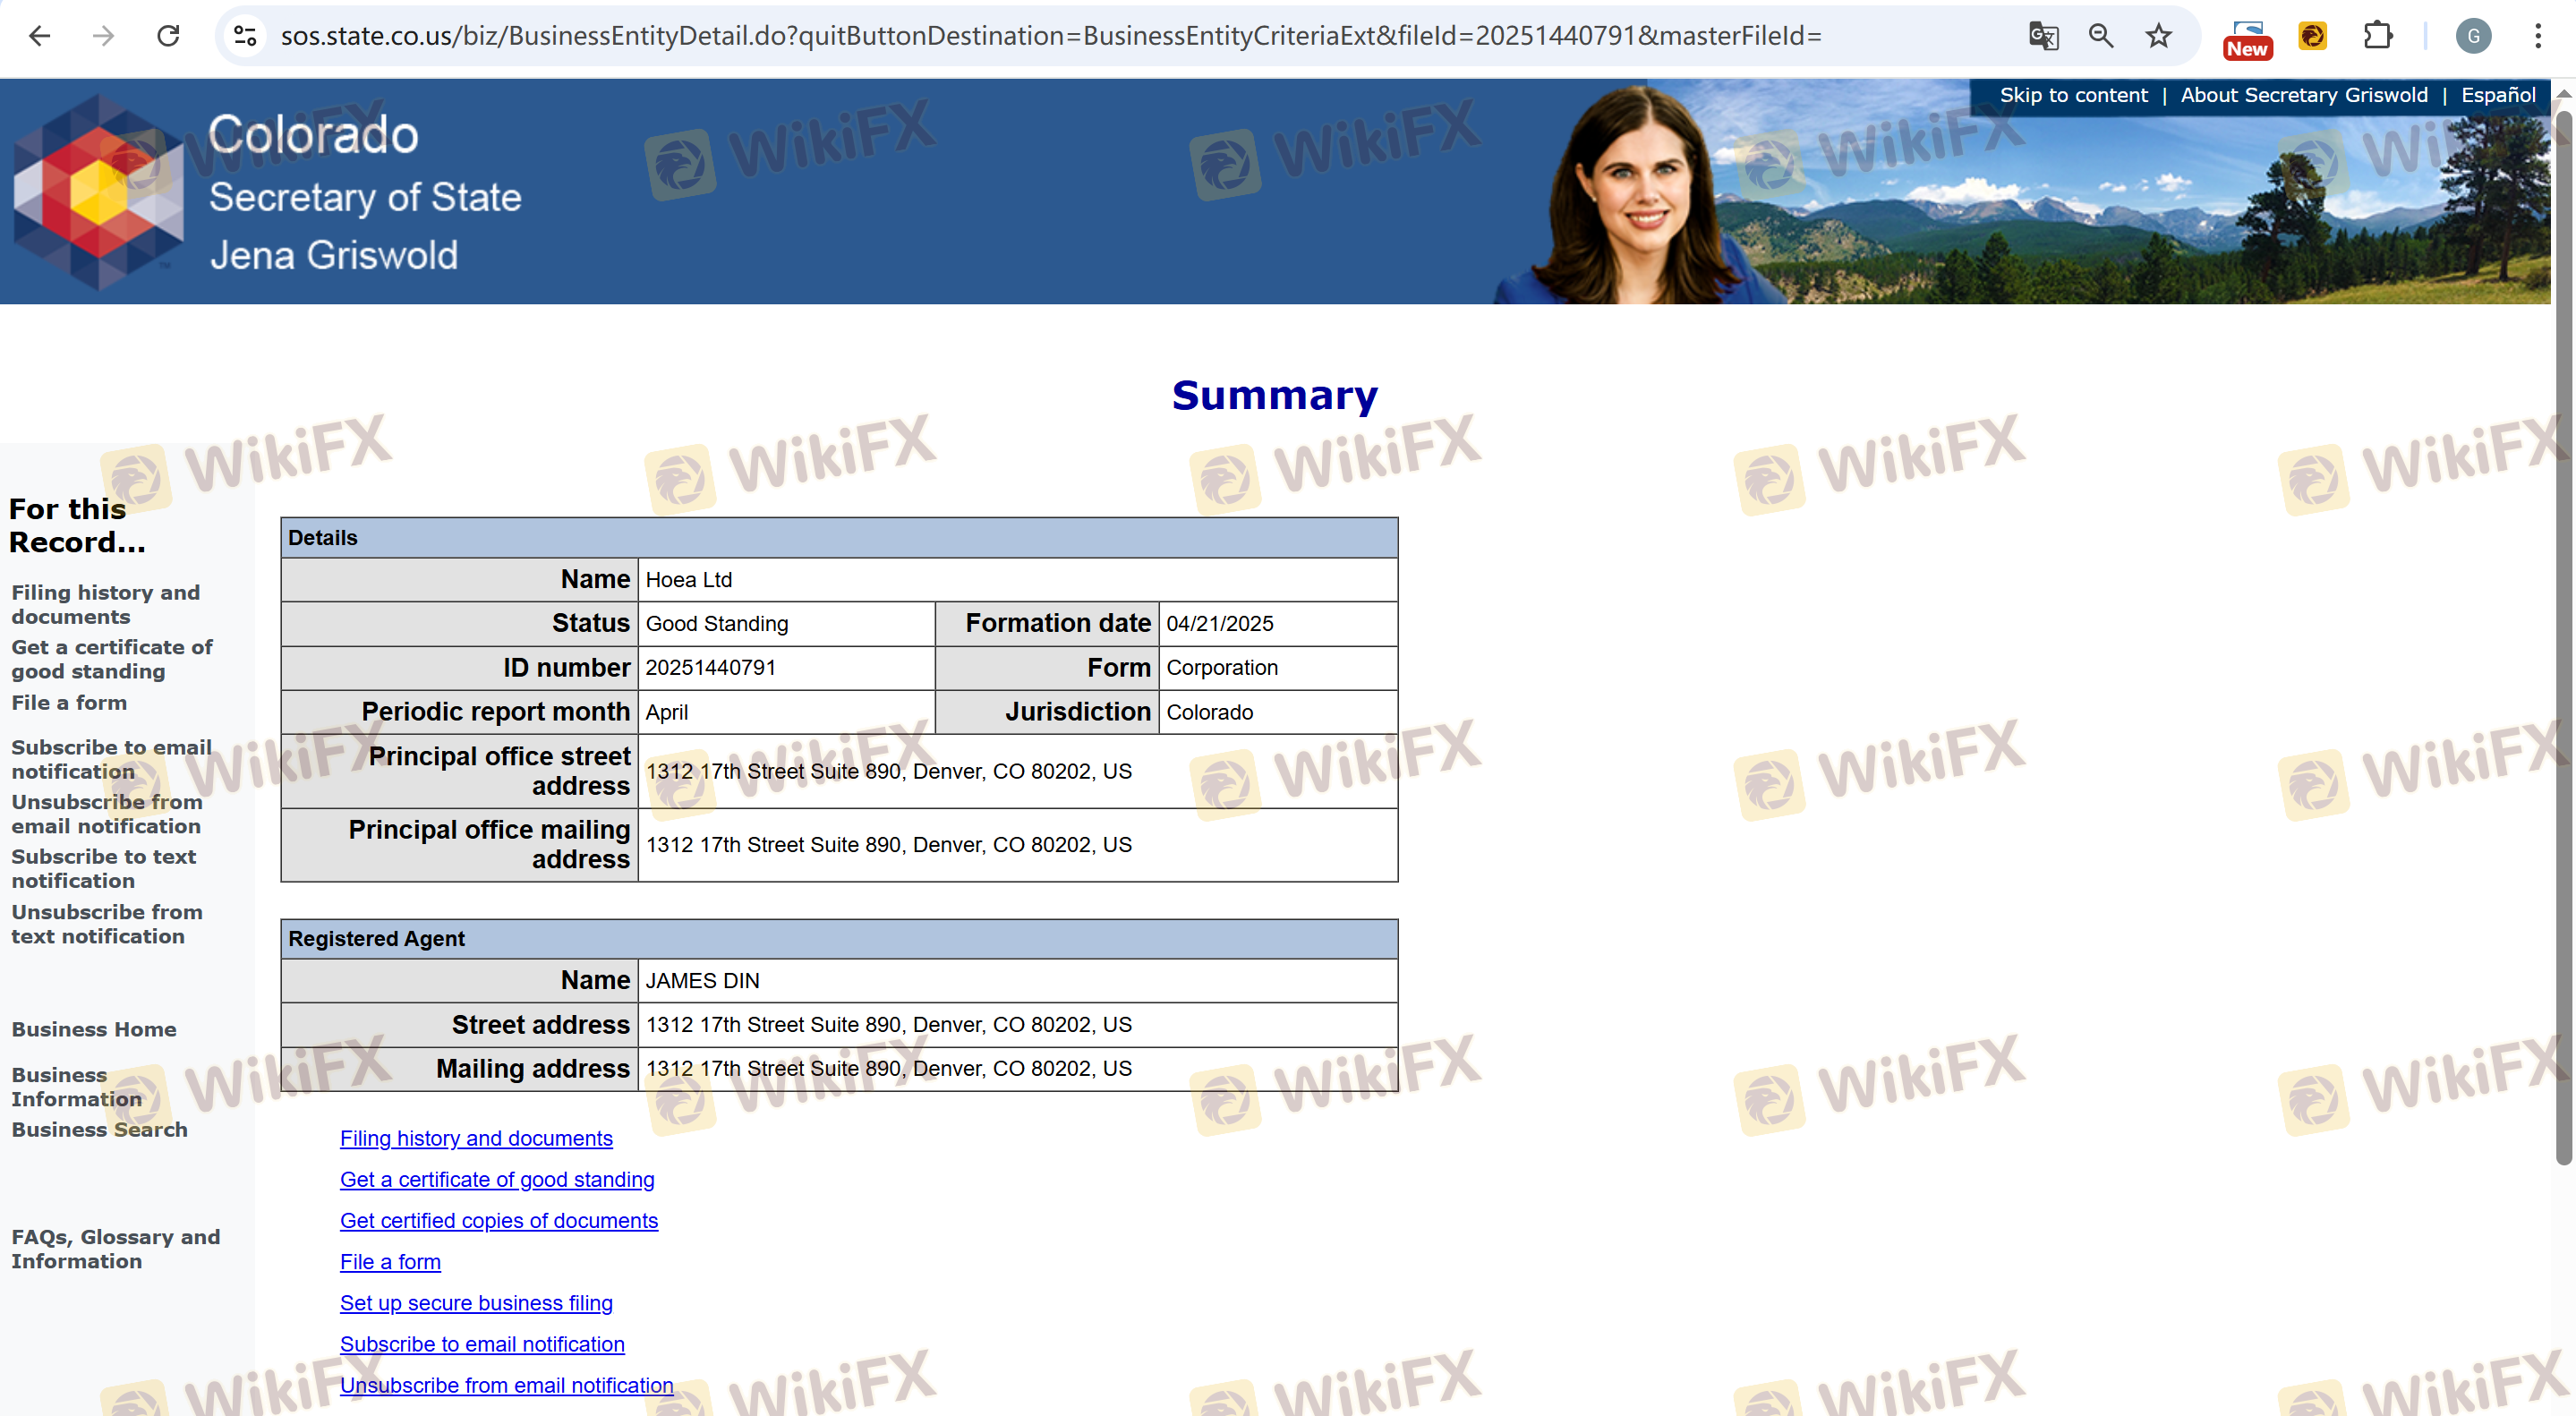Click the browser back arrow
The width and height of the screenshot is (2576, 1416).
point(40,36)
